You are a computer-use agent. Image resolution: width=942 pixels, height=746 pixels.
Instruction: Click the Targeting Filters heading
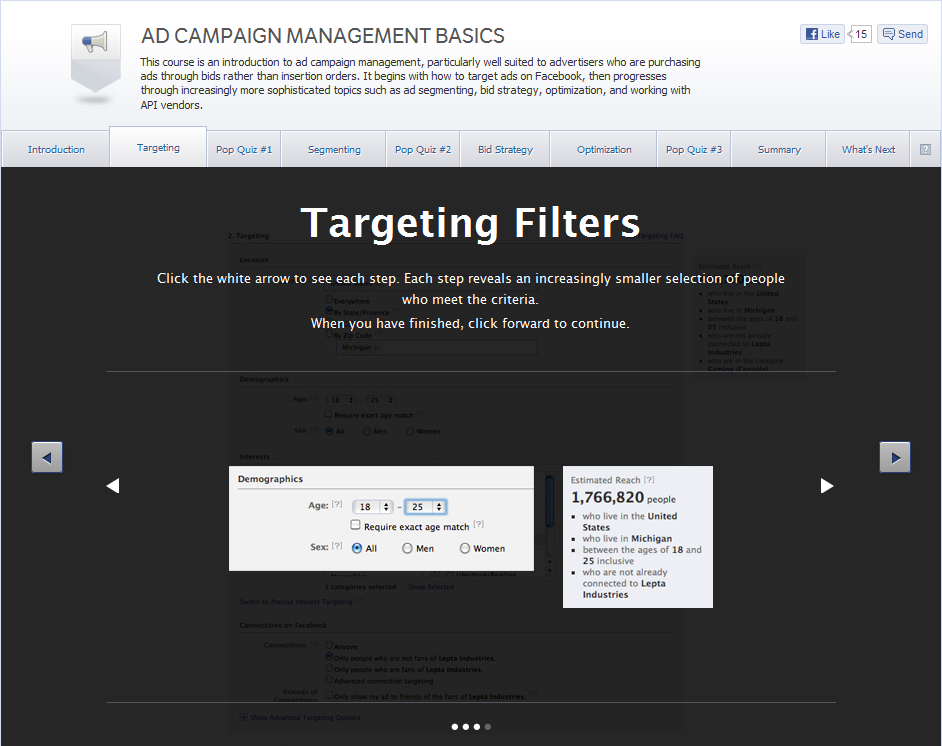coord(470,223)
